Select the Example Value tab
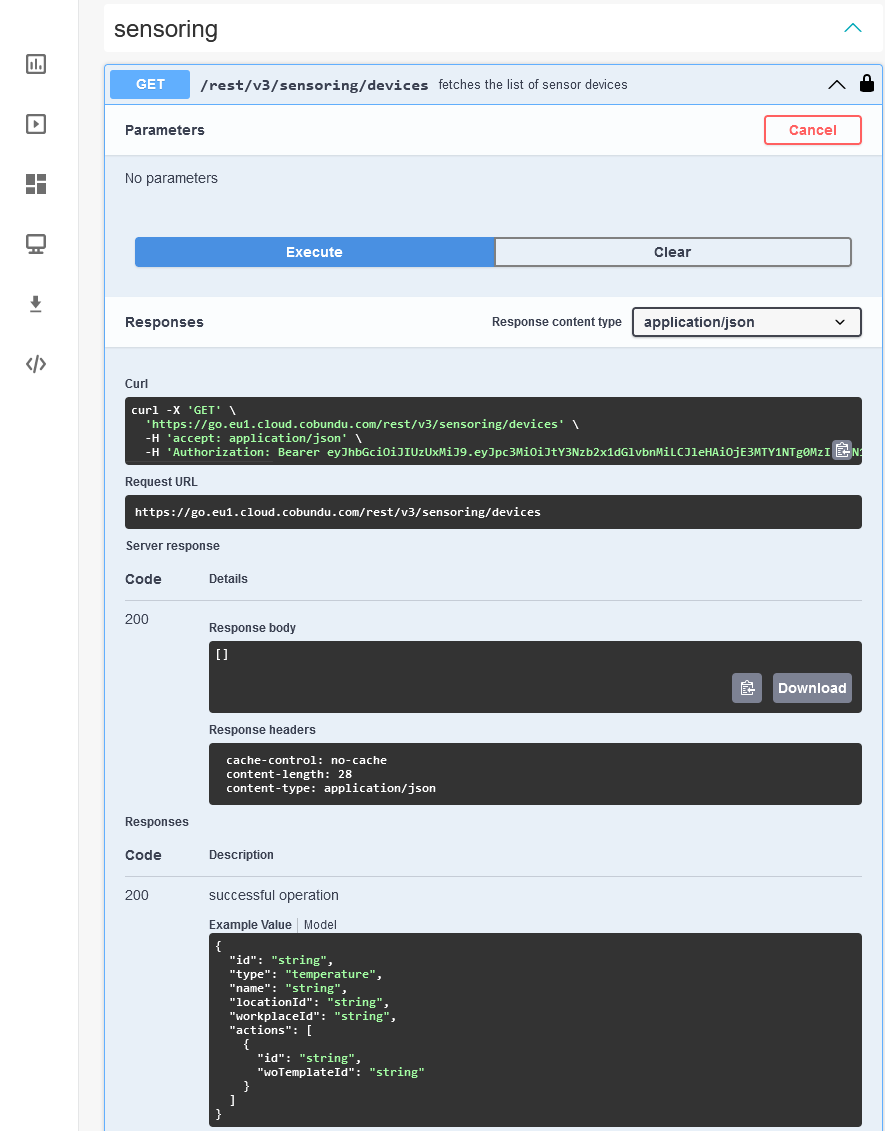The image size is (885, 1131). click(x=250, y=925)
